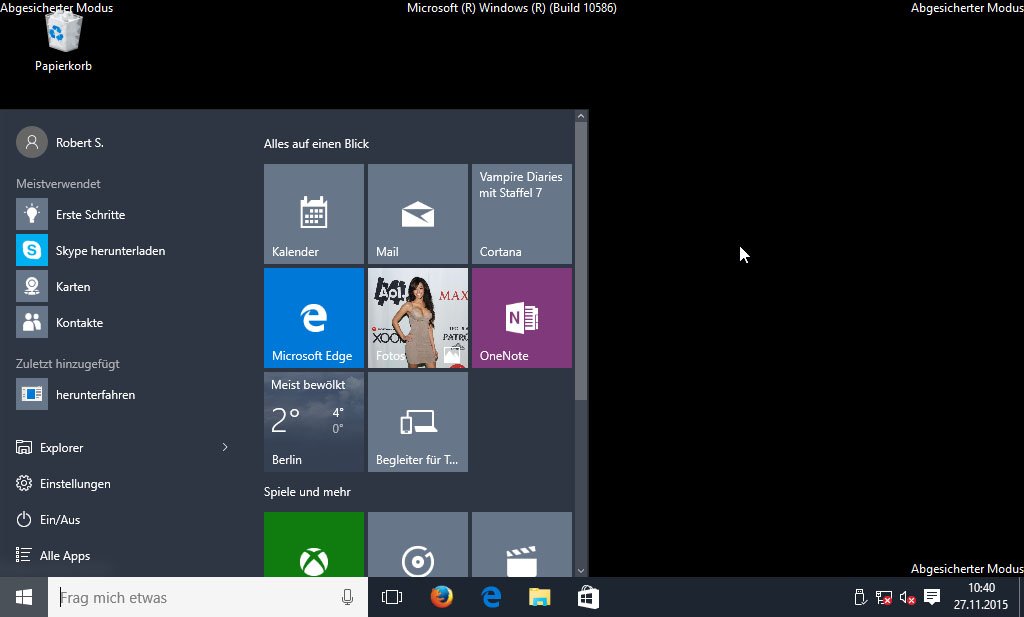Viewport: 1024px width, 617px height.
Task: Open the Store from the taskbar
Action: [588, 597]
